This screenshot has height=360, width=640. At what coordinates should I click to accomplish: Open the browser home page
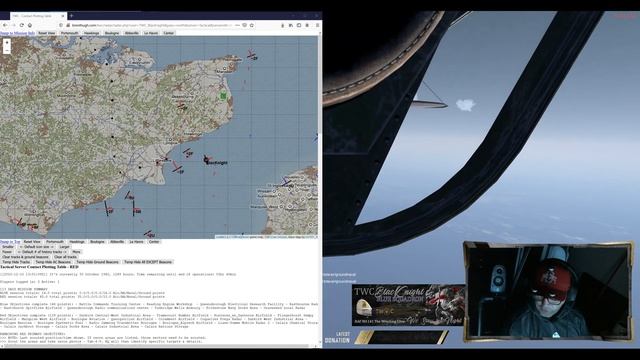(x=30, y=25)
